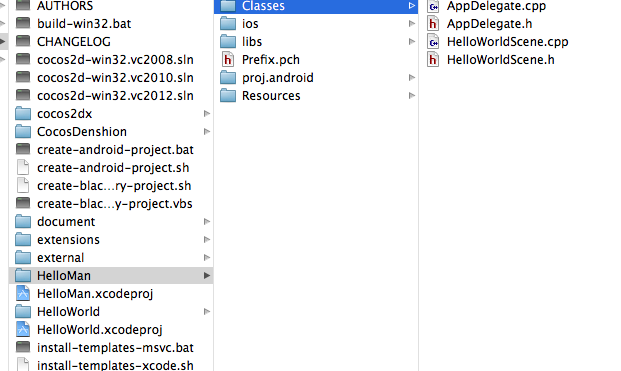Image resolution: width=621 pixels, height=371 pixels.
Task: Expand the external folder arrow
Action: 207,257
